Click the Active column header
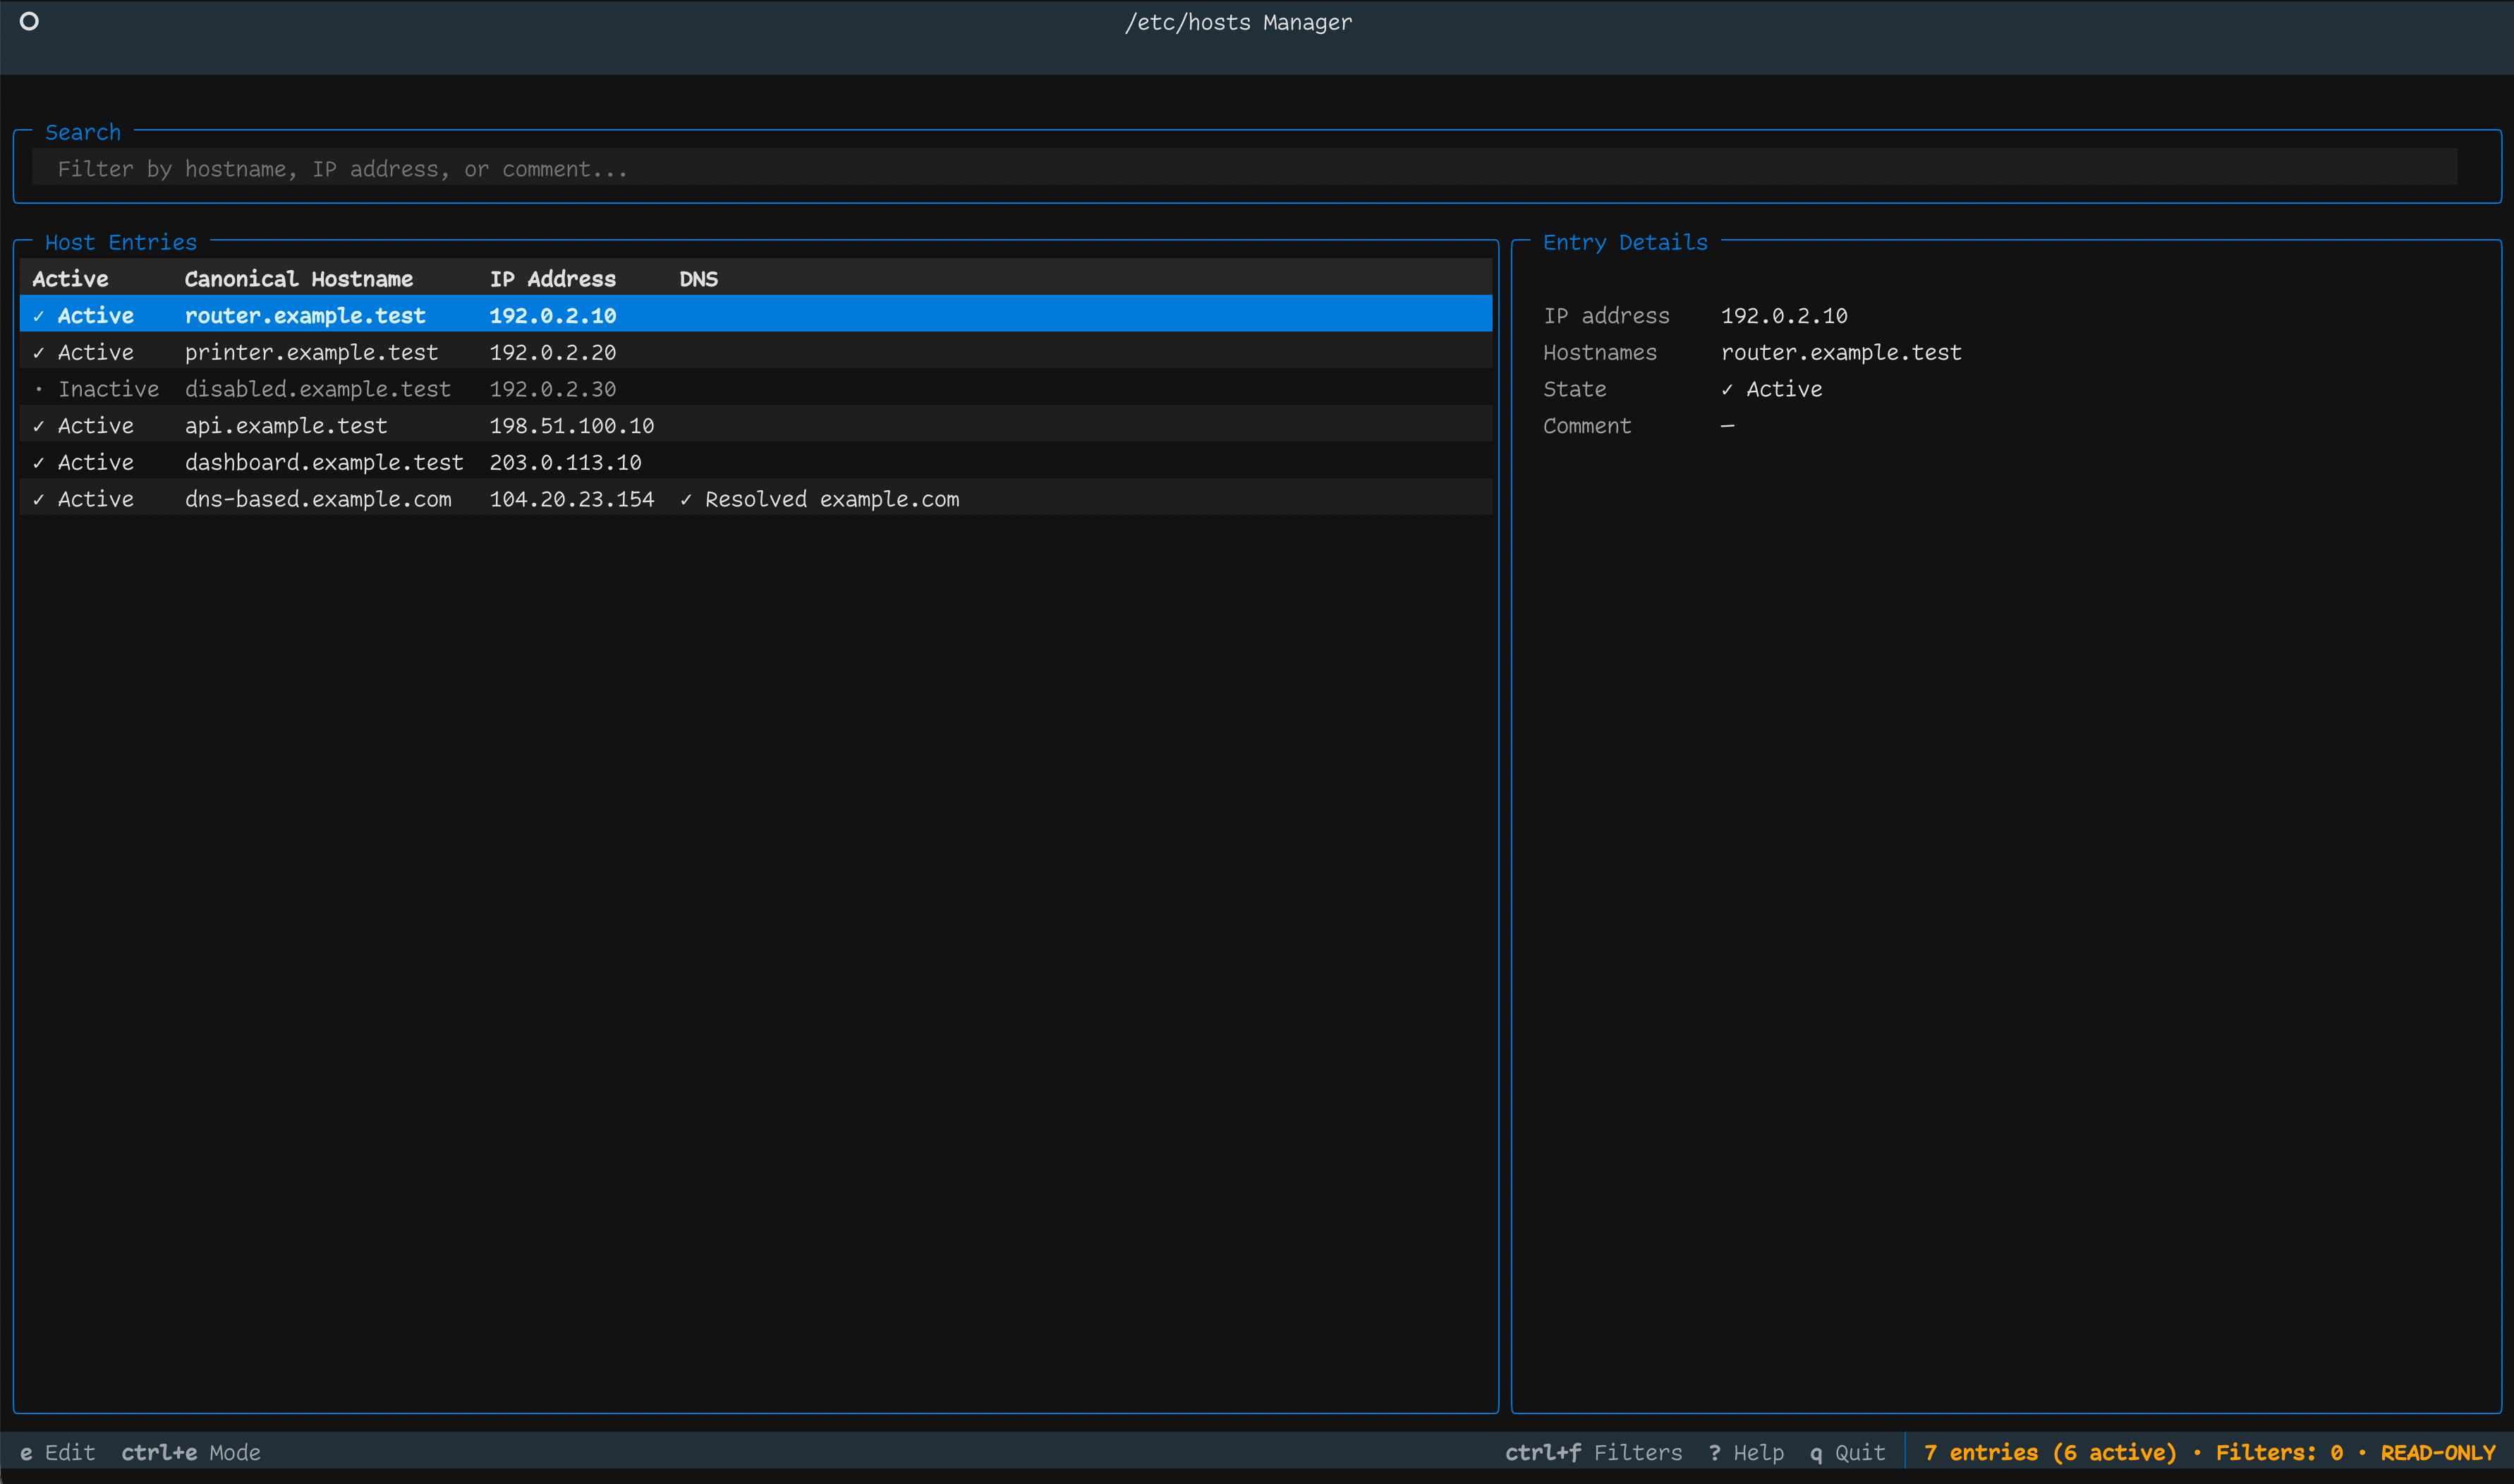Screen dimensions: 2514x1484 coord(70,278)
